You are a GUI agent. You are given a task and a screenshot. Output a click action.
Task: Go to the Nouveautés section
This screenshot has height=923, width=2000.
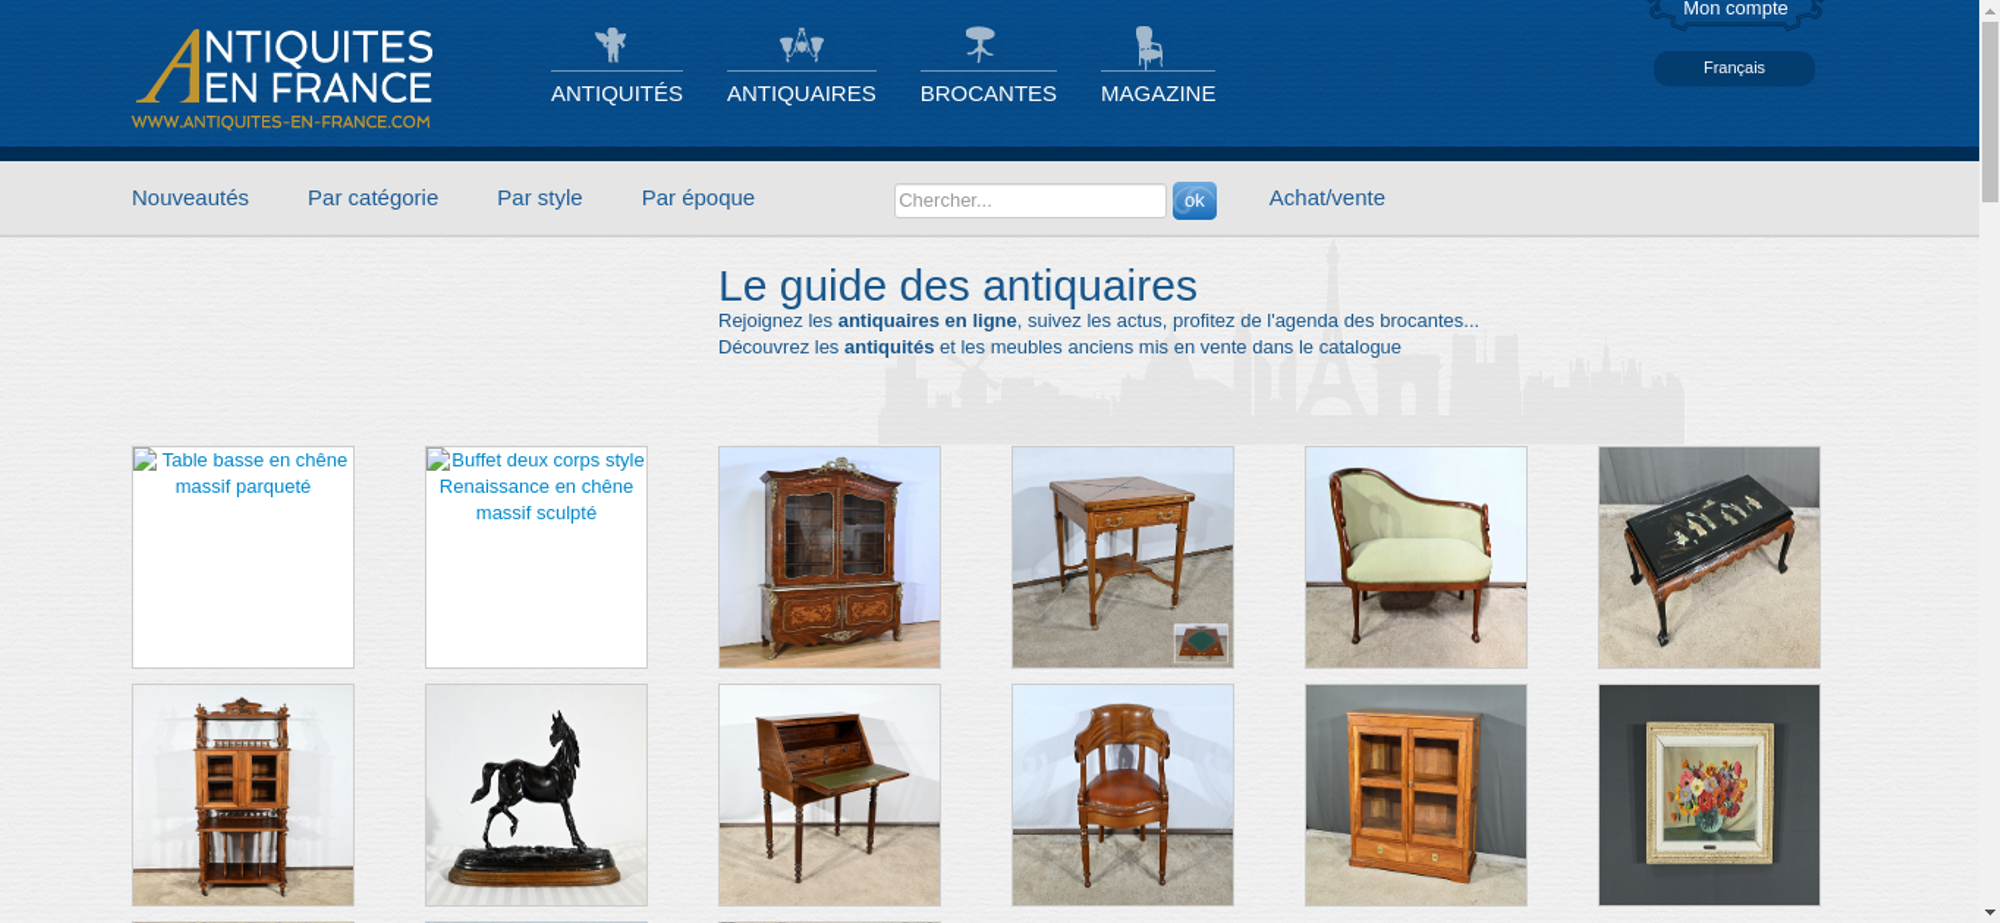point(190,198)
